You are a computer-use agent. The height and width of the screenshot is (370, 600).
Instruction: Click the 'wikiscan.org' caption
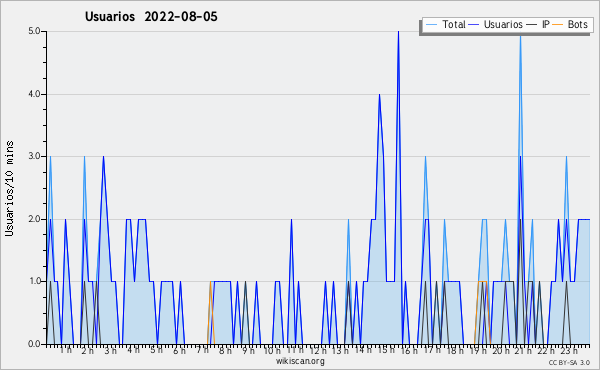(x=300, y=361)
